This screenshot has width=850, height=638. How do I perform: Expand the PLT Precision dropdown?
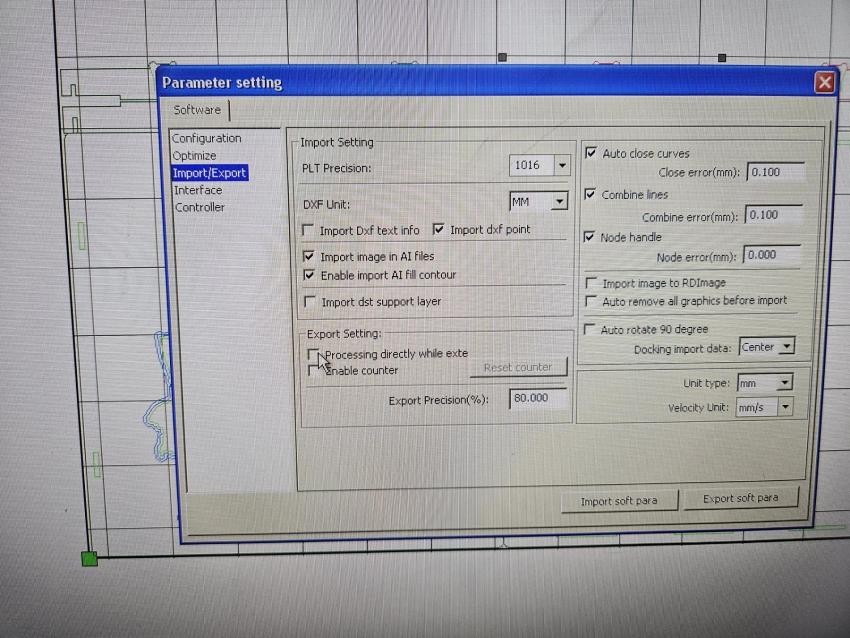(561, 166)
